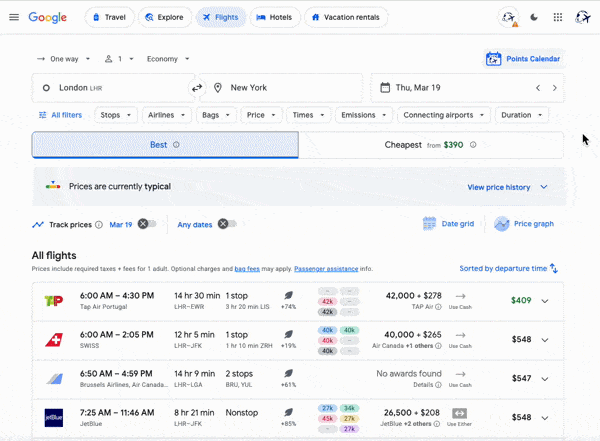Click the Thu, Mar 19 date field
The image size is (600, 441).
[467, 88]
